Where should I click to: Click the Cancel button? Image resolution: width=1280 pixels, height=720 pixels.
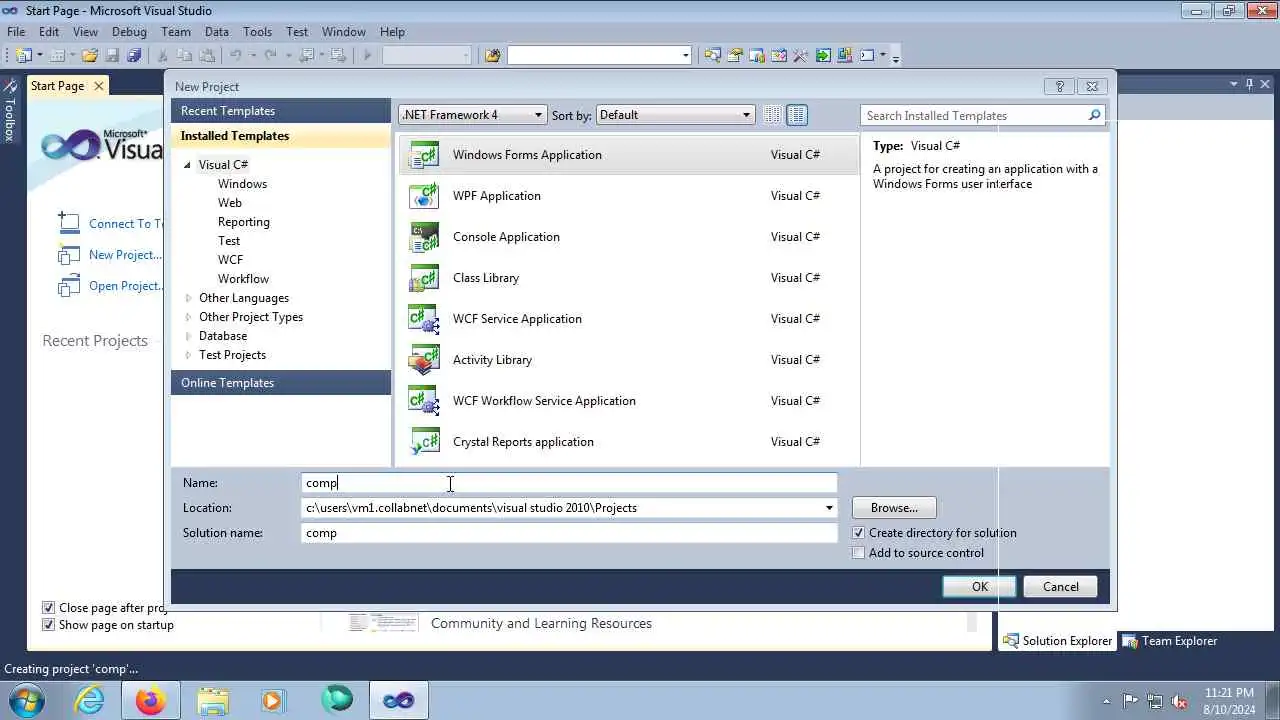point(1060,587)
